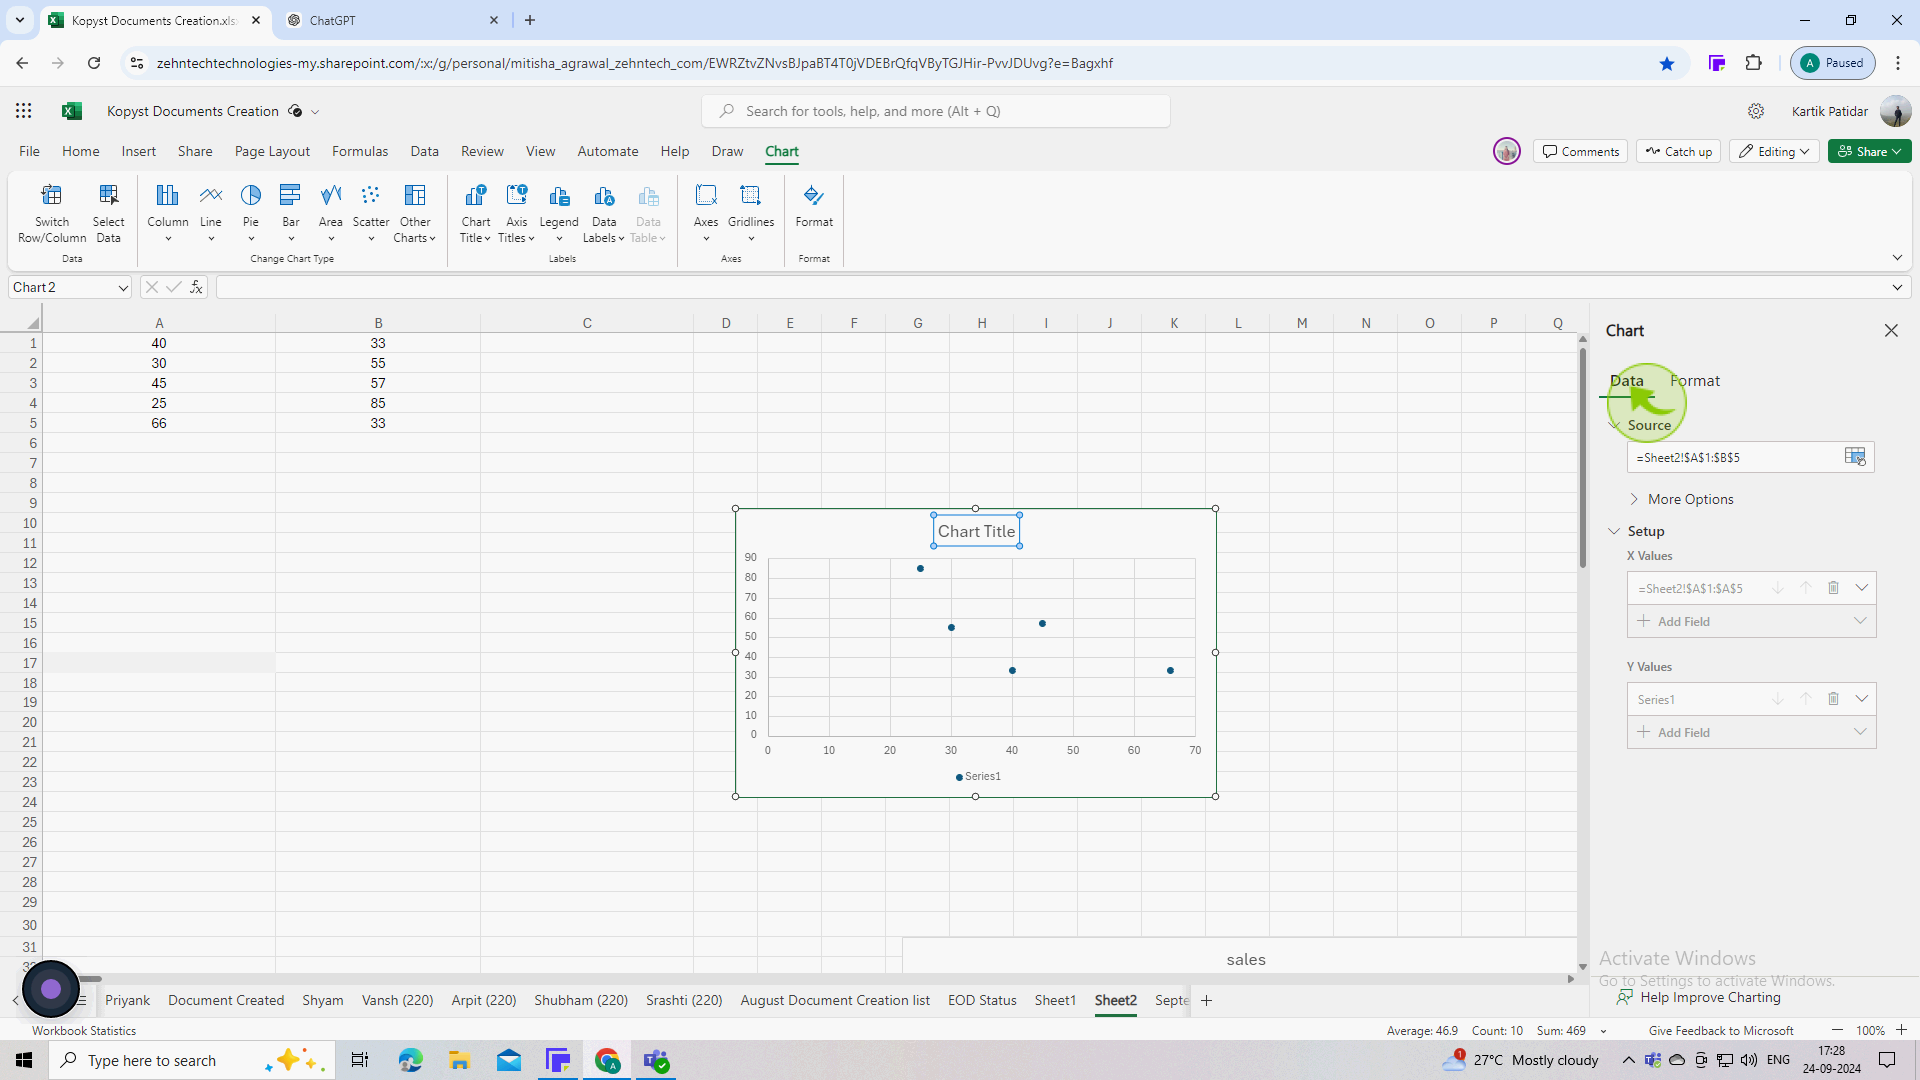
Task: Add a new sheet with plus button
Action: pyautogui.click(x=1206, y=1000)
